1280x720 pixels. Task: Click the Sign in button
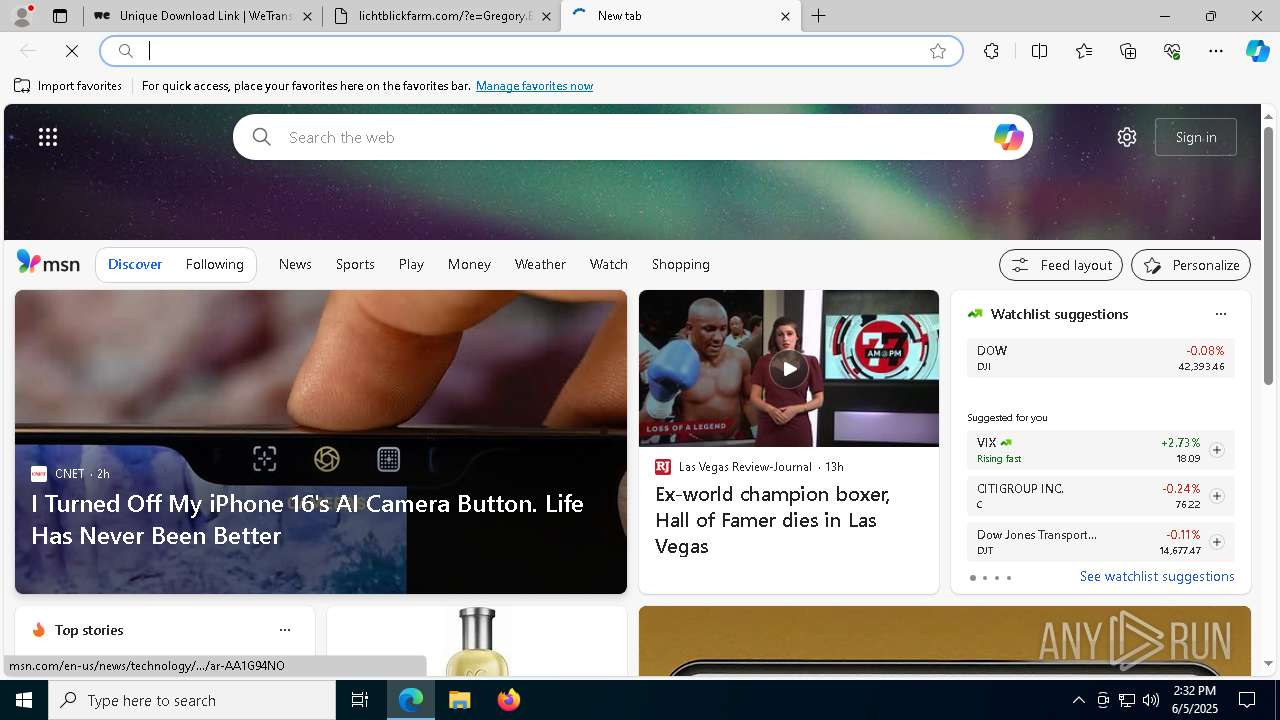[1196, 137]
